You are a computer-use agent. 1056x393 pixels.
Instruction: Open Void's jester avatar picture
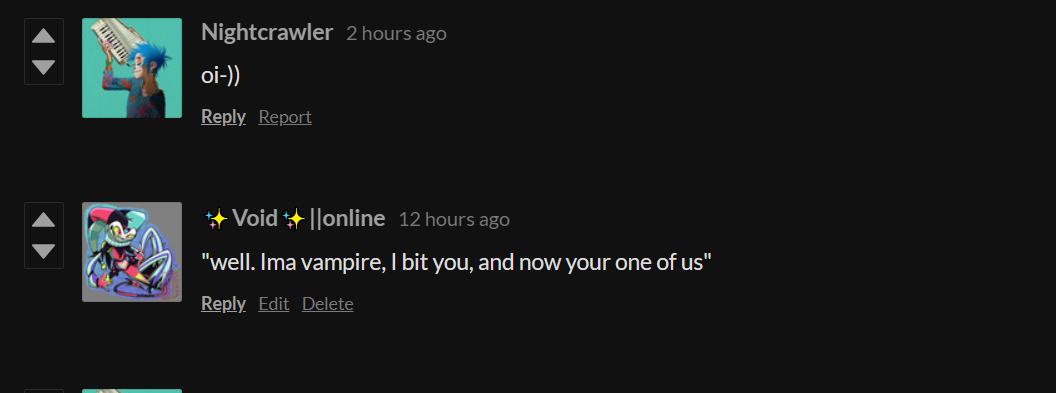[x=132, y=252]
